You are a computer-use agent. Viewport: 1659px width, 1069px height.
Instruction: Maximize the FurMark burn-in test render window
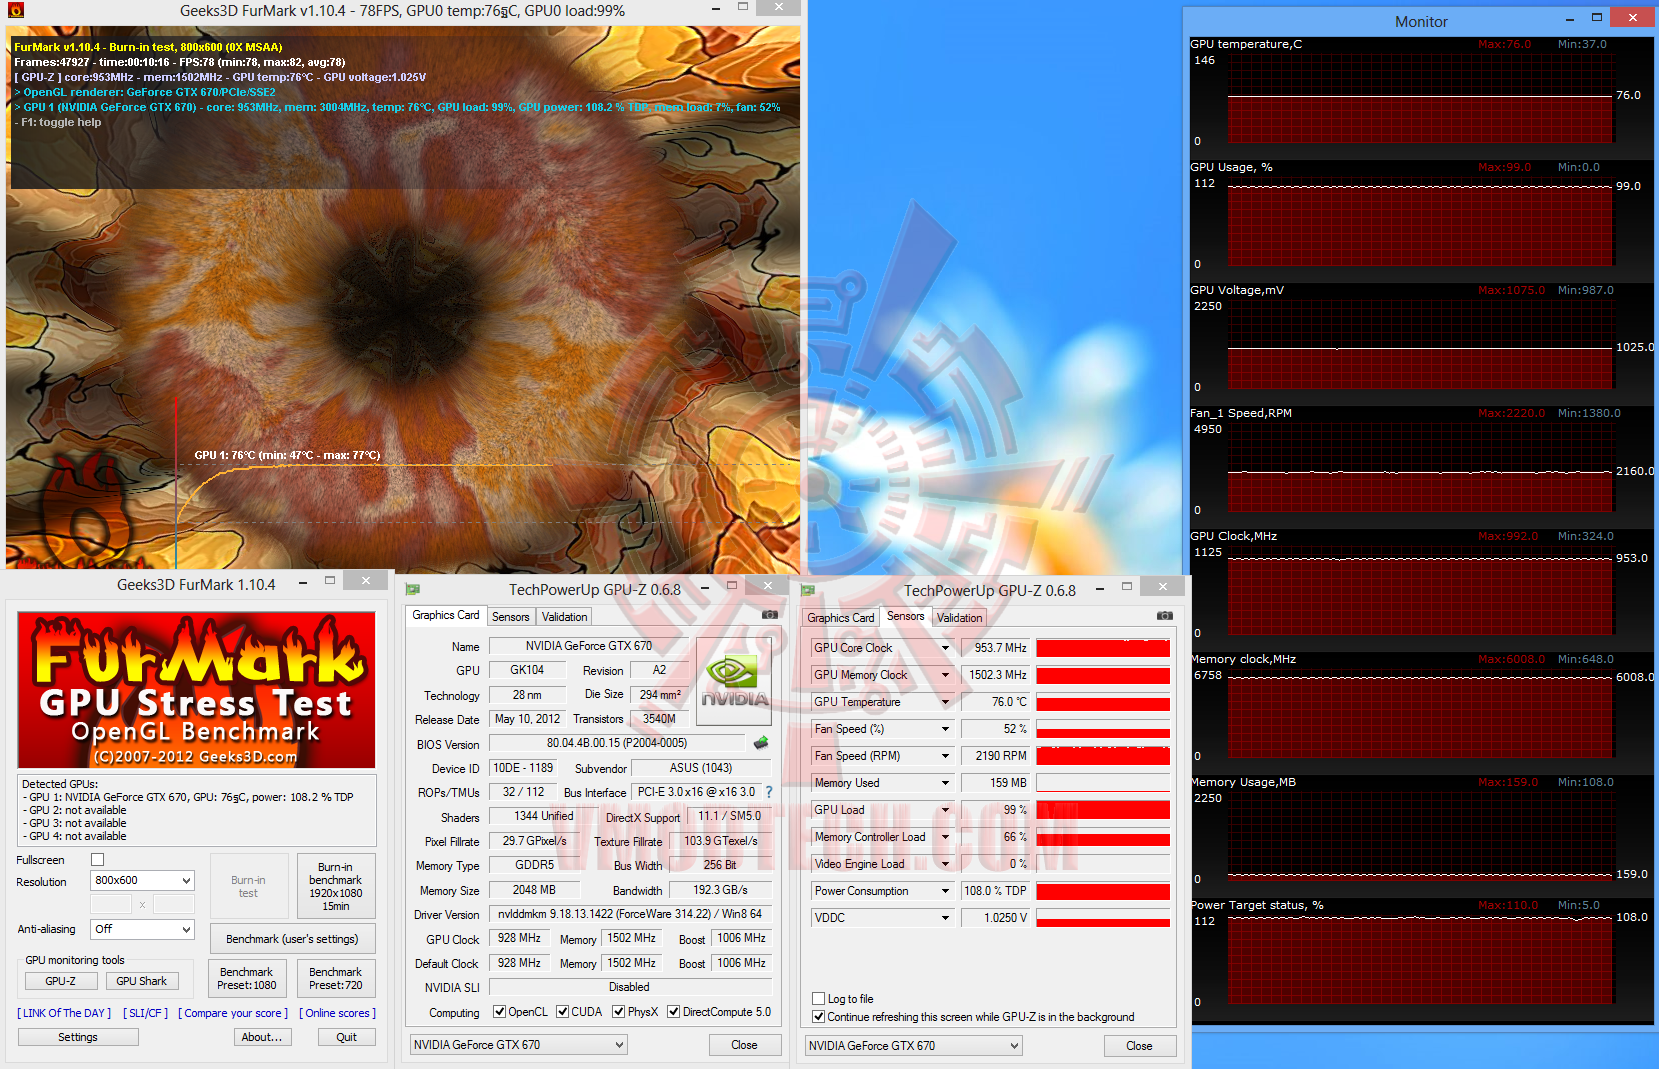click(743, 8)
